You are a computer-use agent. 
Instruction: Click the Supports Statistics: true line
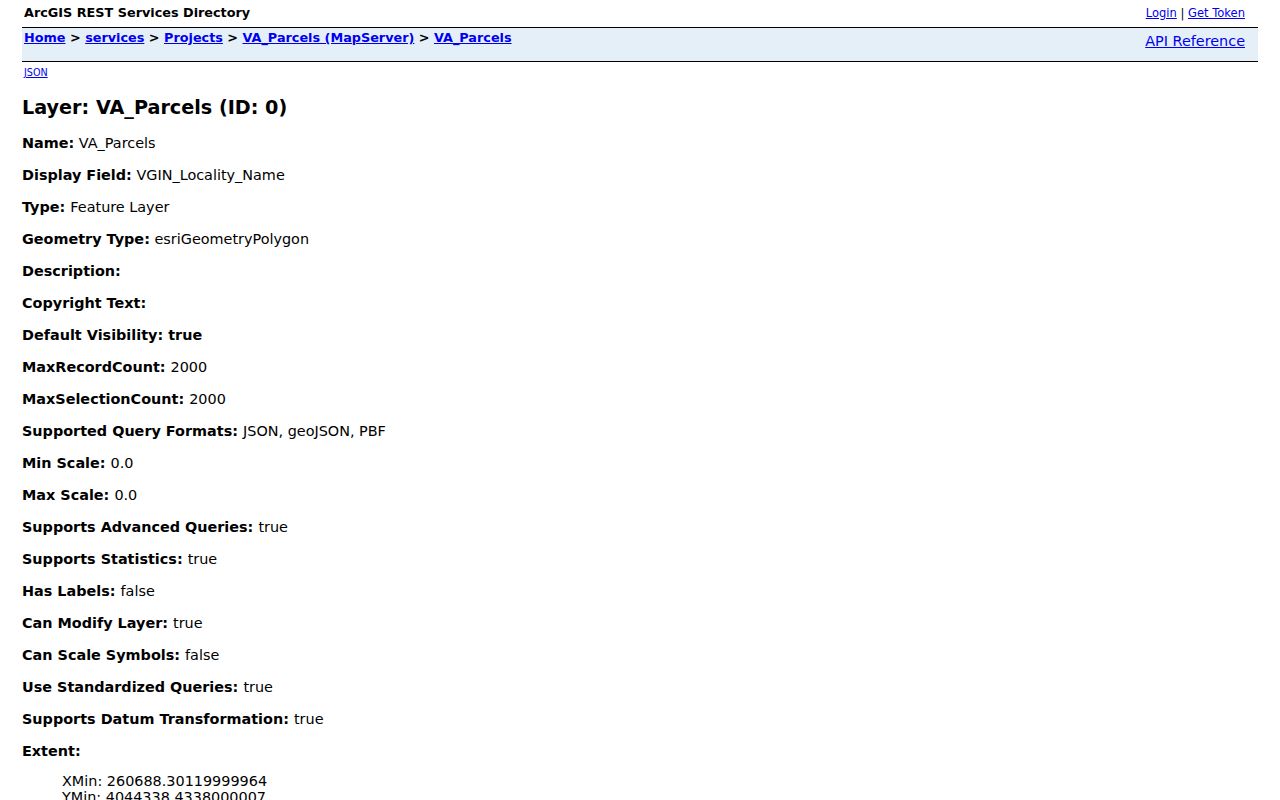pyautogui.click(x=119, y=559)
